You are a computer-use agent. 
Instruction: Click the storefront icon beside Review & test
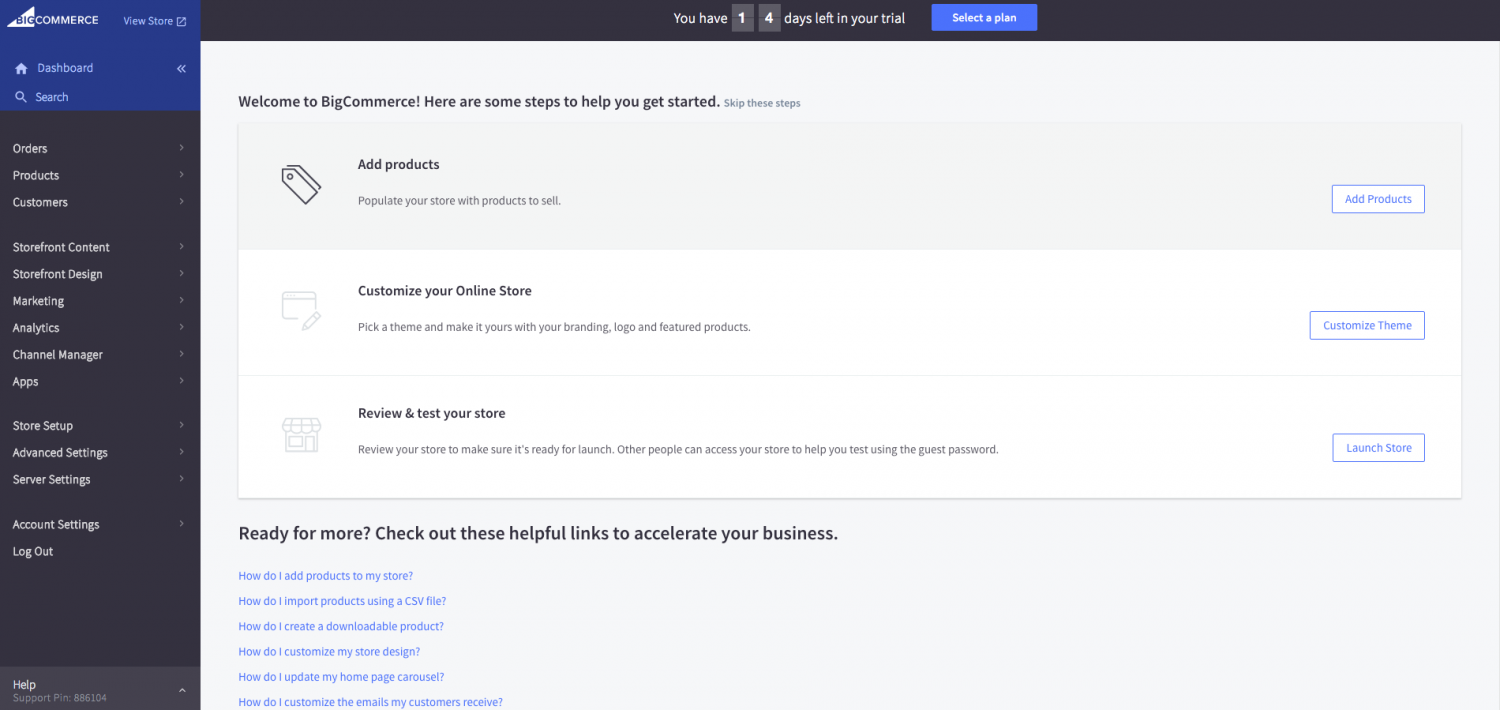click(300, 433)
